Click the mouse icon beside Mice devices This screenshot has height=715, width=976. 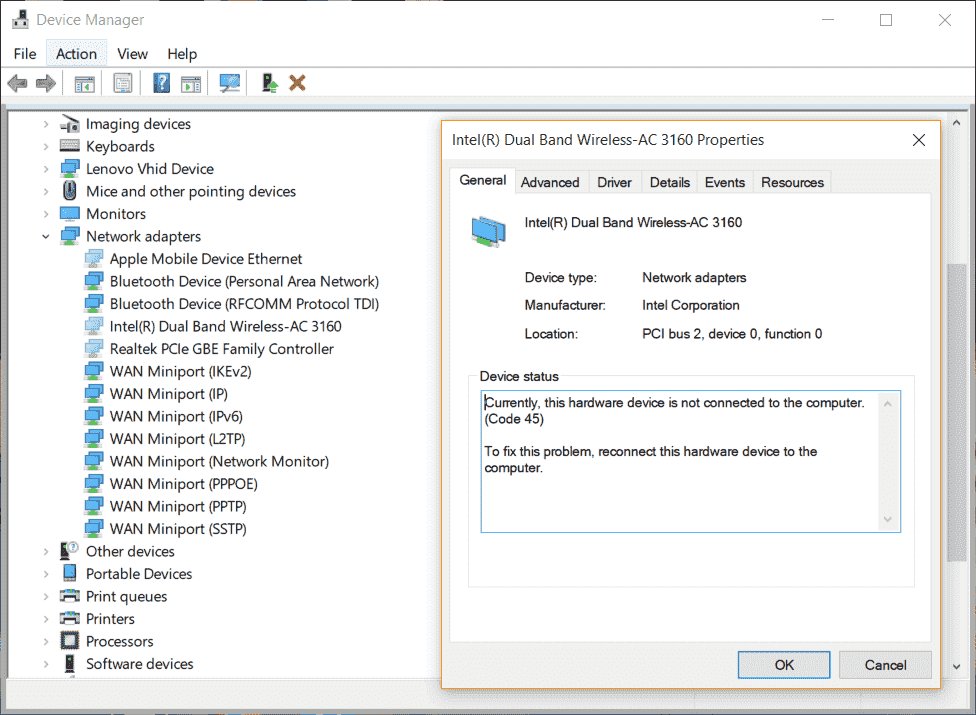pyautogui.click(x=70, y=190)
